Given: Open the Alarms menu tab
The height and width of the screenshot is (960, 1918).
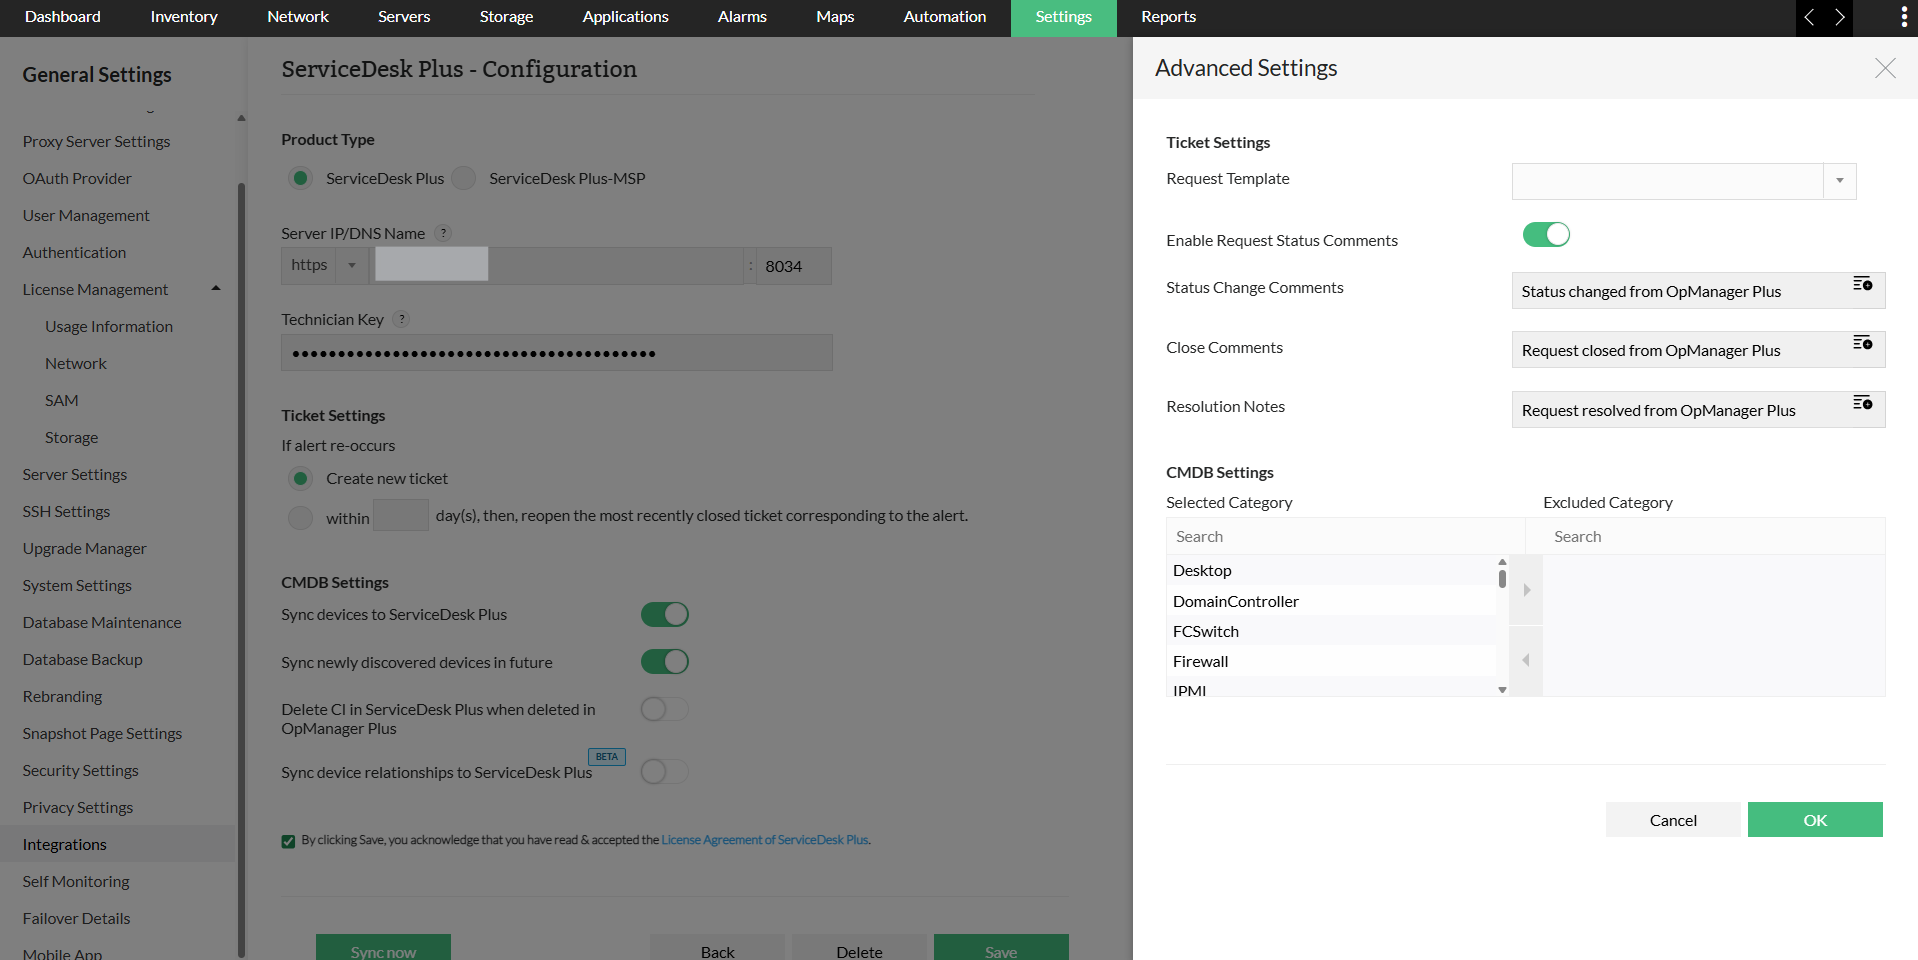Looking at the screenshot, I should [x=742, y=17].
